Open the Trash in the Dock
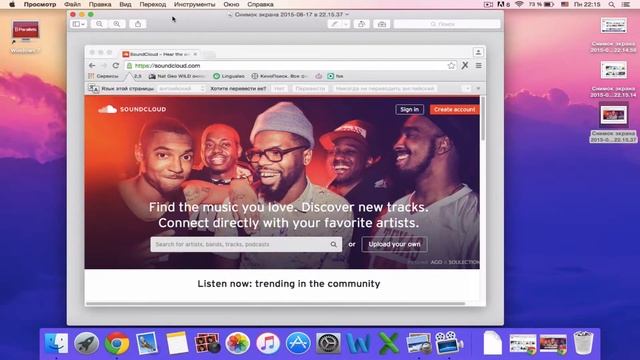The width and height of the screenshot is (640, 360). [x=583, y=343]
